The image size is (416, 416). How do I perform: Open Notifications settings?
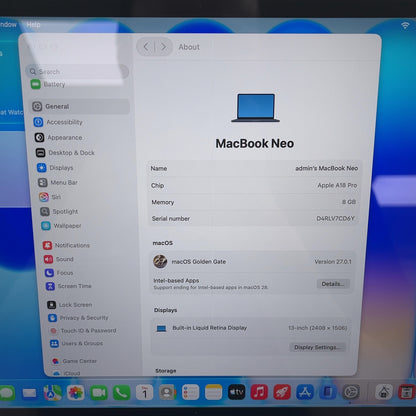[66, 245]
